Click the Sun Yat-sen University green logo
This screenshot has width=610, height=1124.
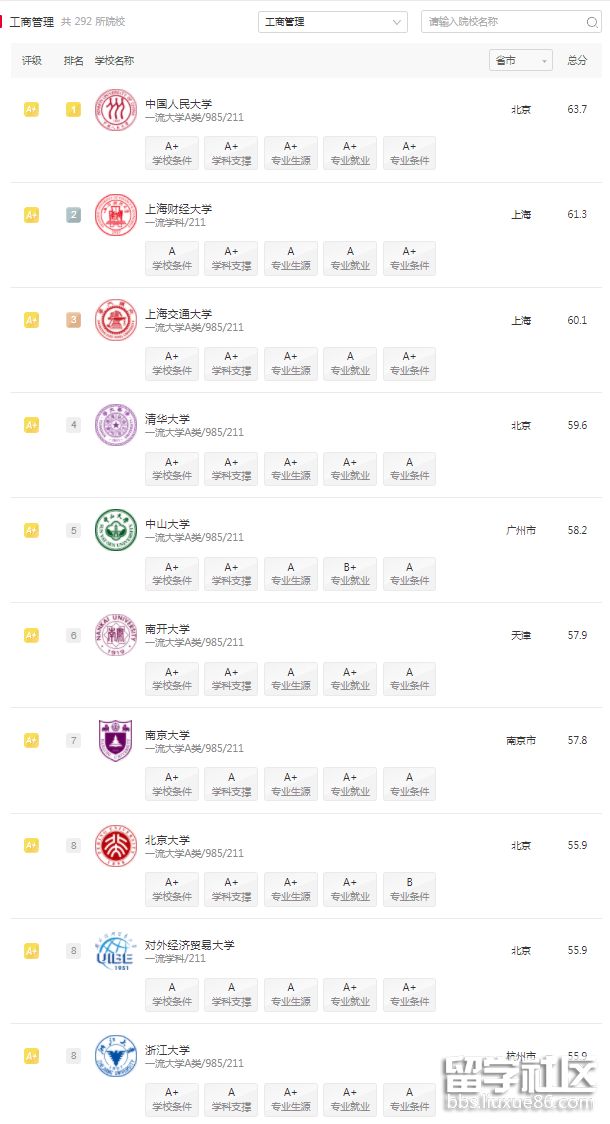point(115,530)
